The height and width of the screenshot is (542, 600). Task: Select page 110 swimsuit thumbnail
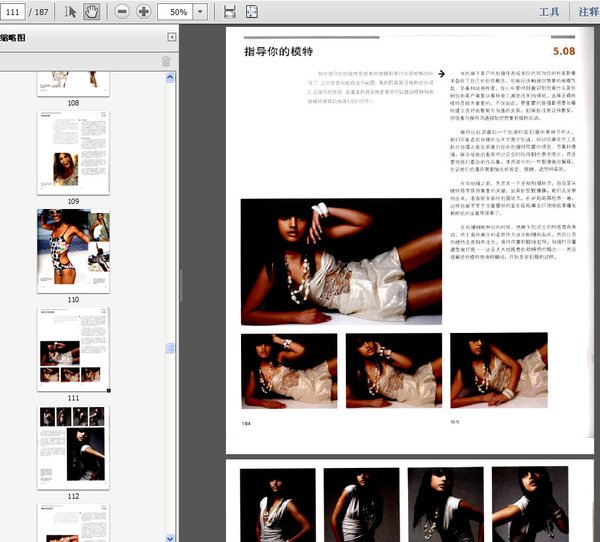(x=73, y=251)
